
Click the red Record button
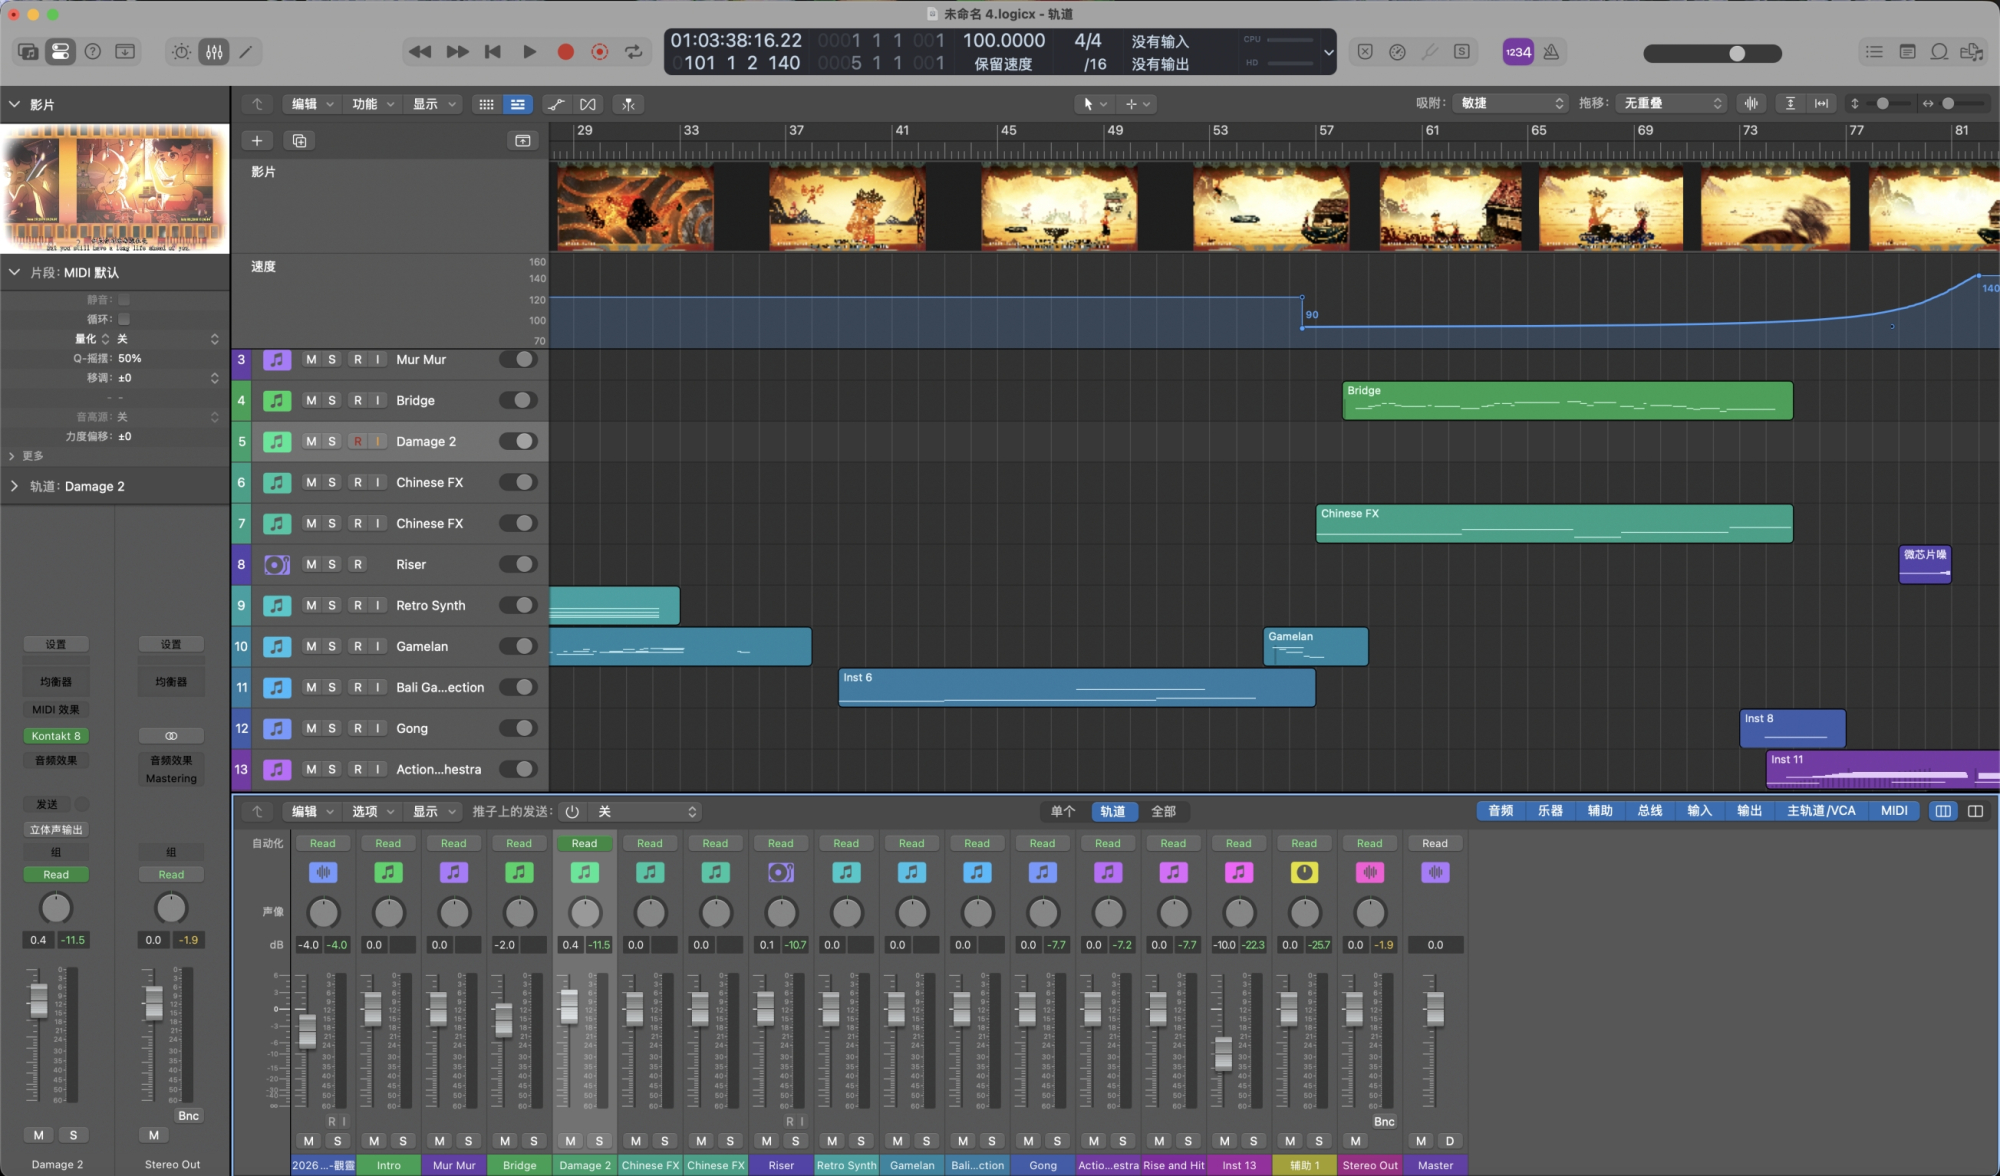coord(566,52)
